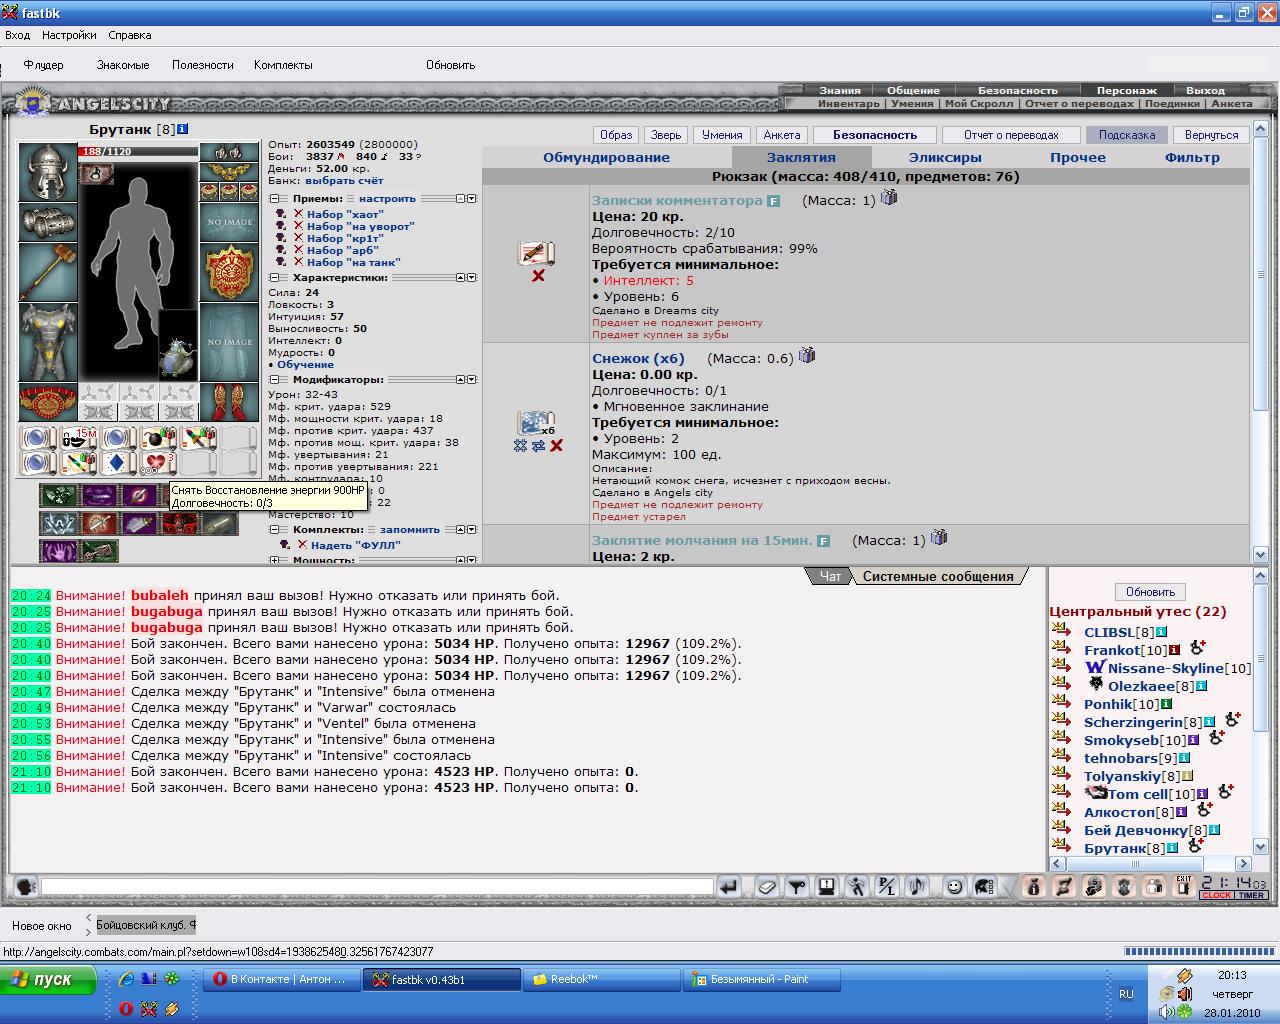
Task: Move the Модификаторы section down with arrow
Action: (472, 380)
